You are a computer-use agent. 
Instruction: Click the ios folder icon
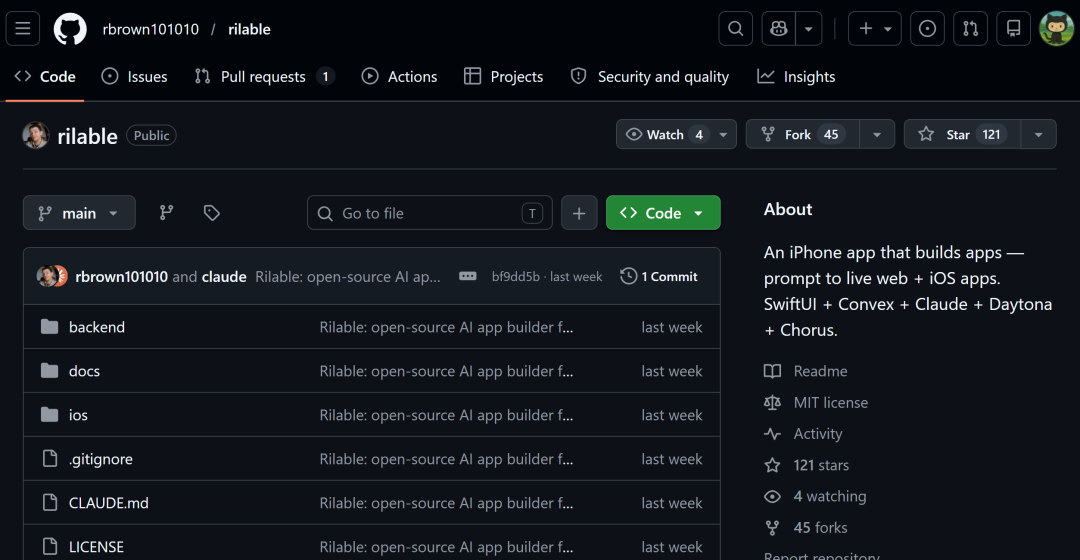50,415
